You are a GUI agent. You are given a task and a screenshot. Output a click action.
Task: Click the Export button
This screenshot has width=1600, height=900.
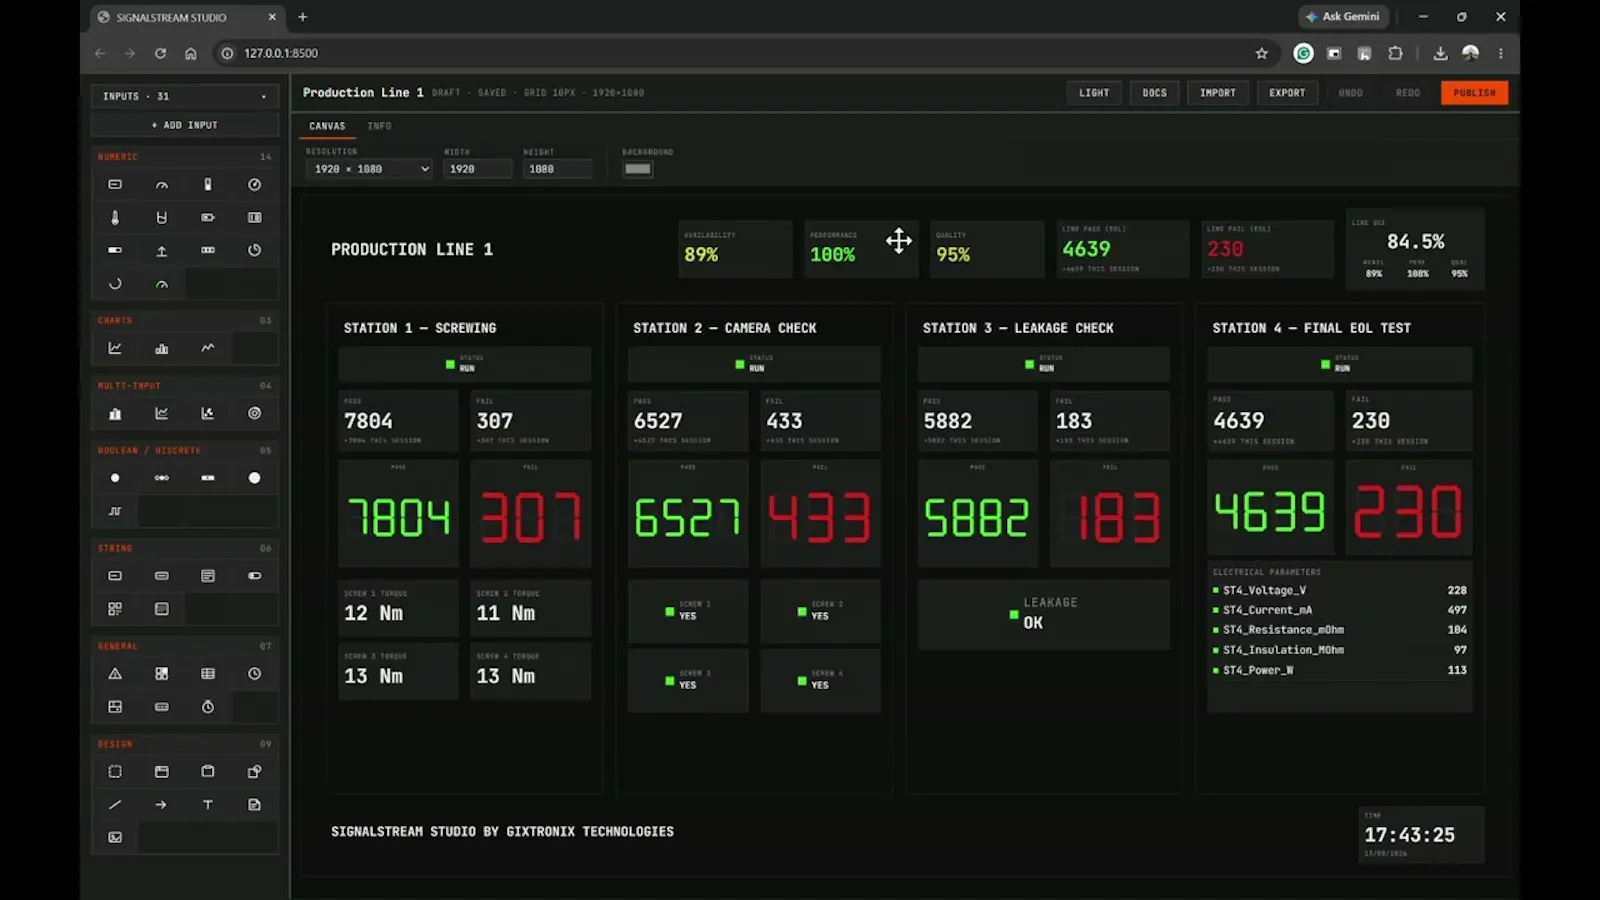click(x=1287, y=93)
